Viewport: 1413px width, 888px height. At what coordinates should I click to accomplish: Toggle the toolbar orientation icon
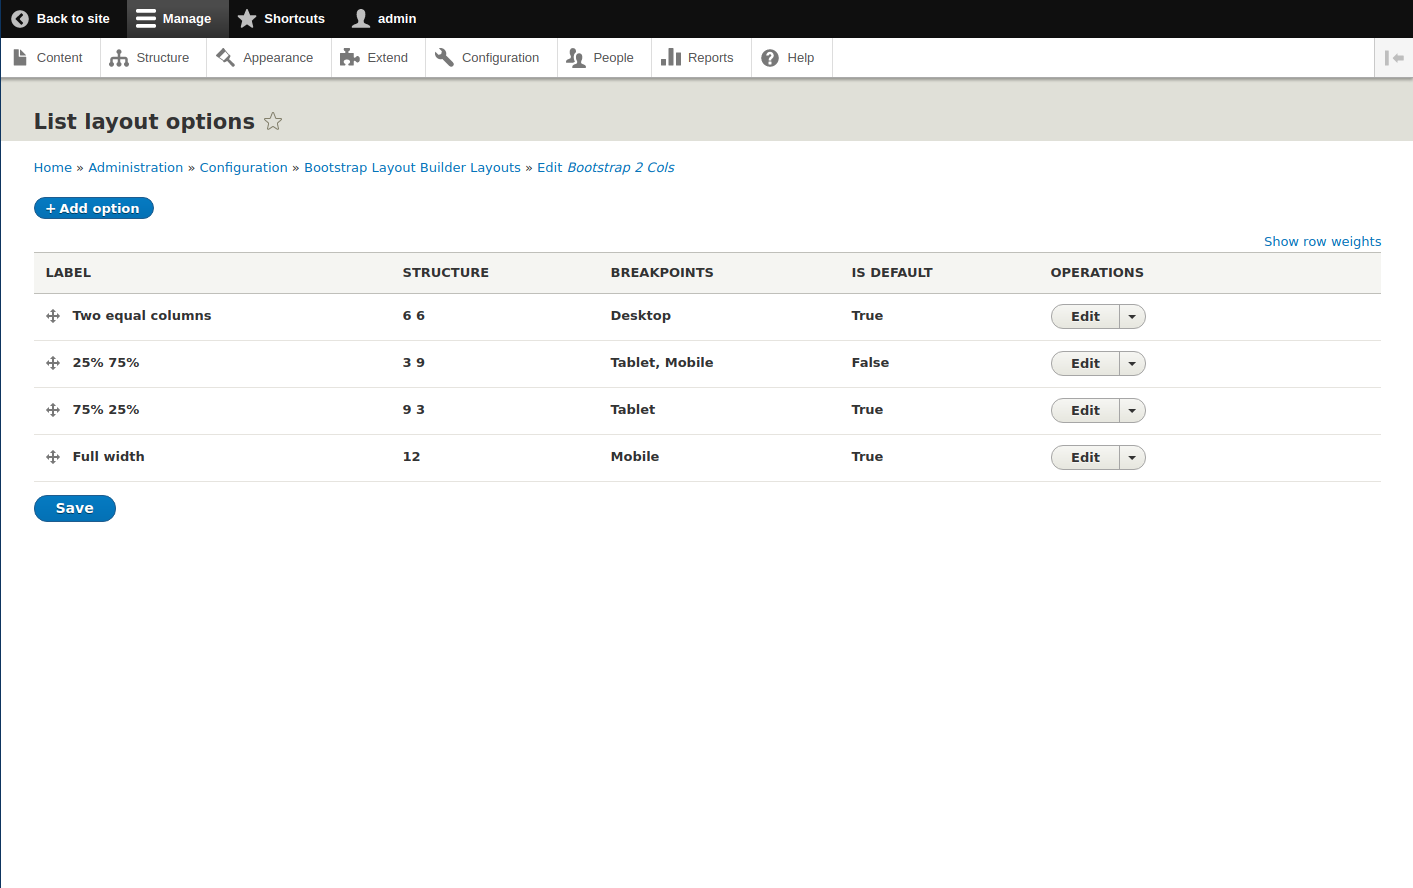1394,57
